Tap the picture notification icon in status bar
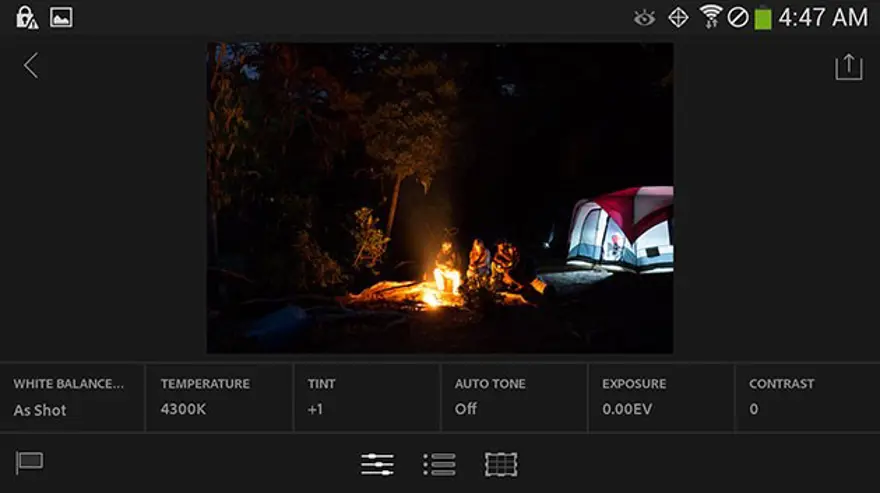 pyautogui.click(x=61, y=17)
